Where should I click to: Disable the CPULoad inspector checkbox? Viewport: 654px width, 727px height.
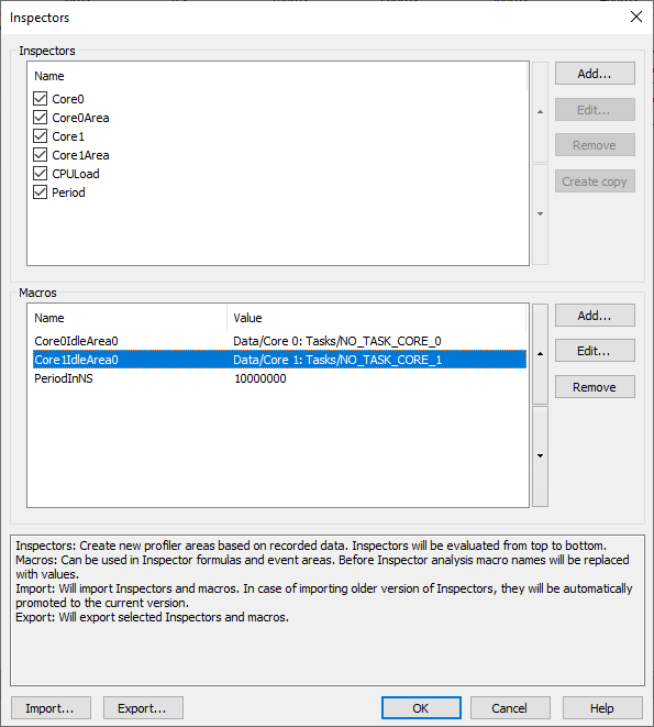(x=40, y=174)
